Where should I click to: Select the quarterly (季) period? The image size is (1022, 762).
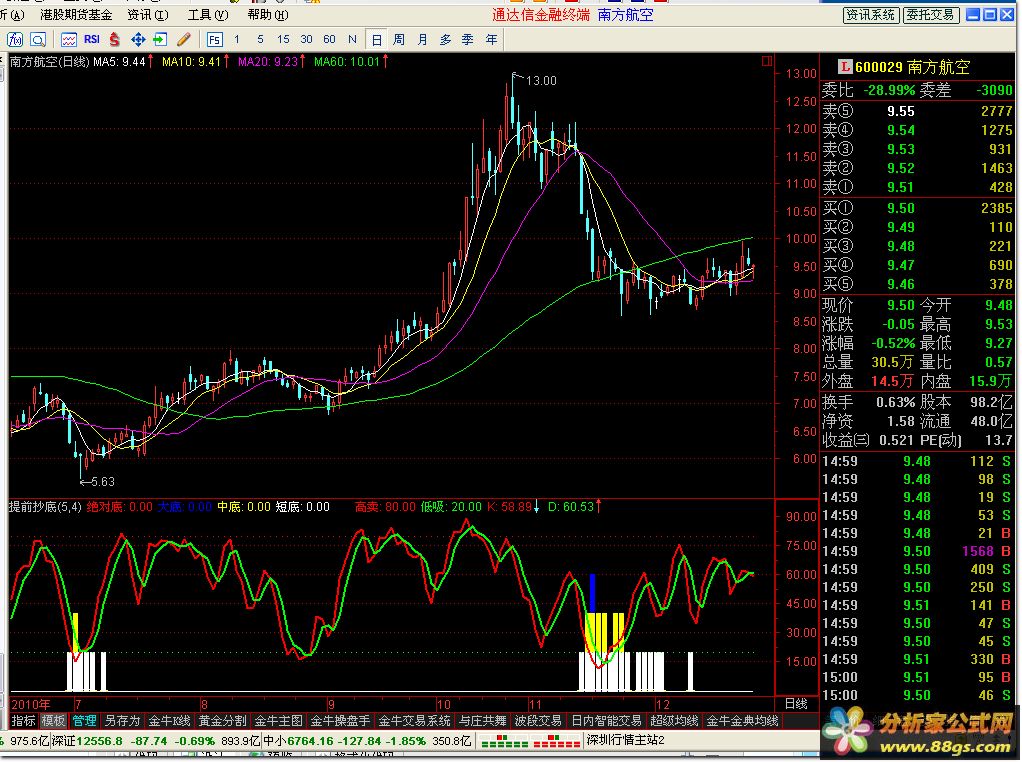pos(468,40)
